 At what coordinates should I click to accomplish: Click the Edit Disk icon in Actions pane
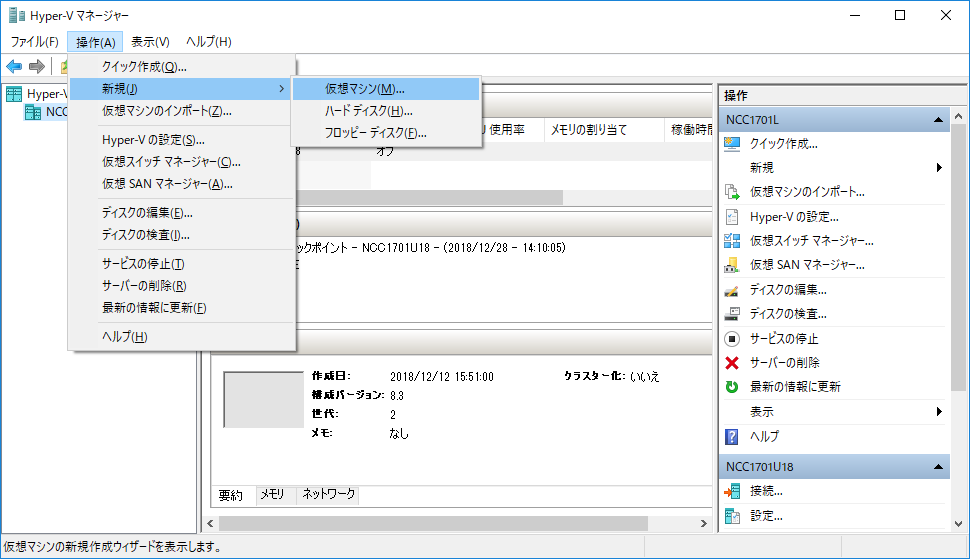[x=732, y=290]
